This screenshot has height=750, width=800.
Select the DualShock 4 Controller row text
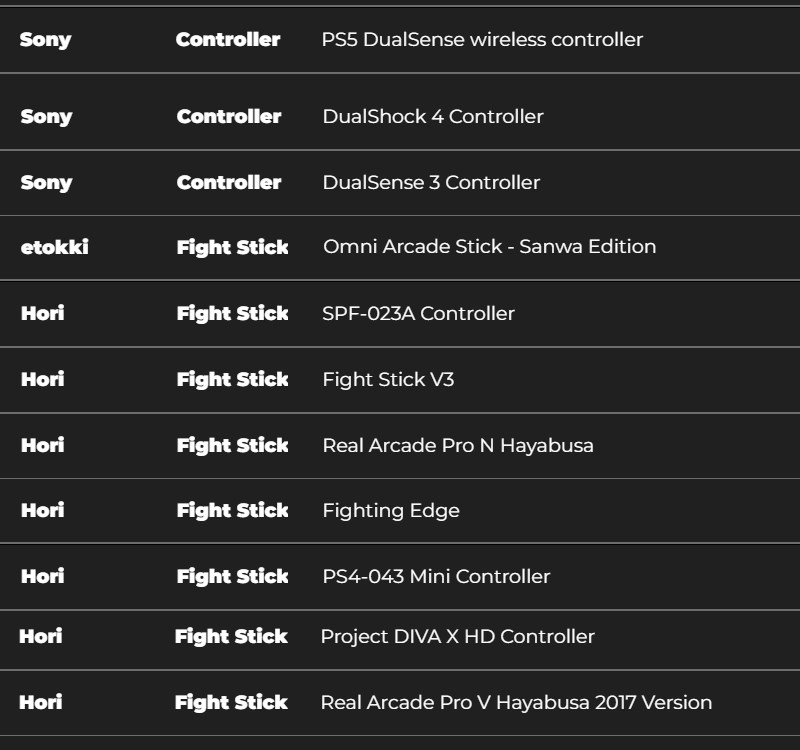coord(432,116)
